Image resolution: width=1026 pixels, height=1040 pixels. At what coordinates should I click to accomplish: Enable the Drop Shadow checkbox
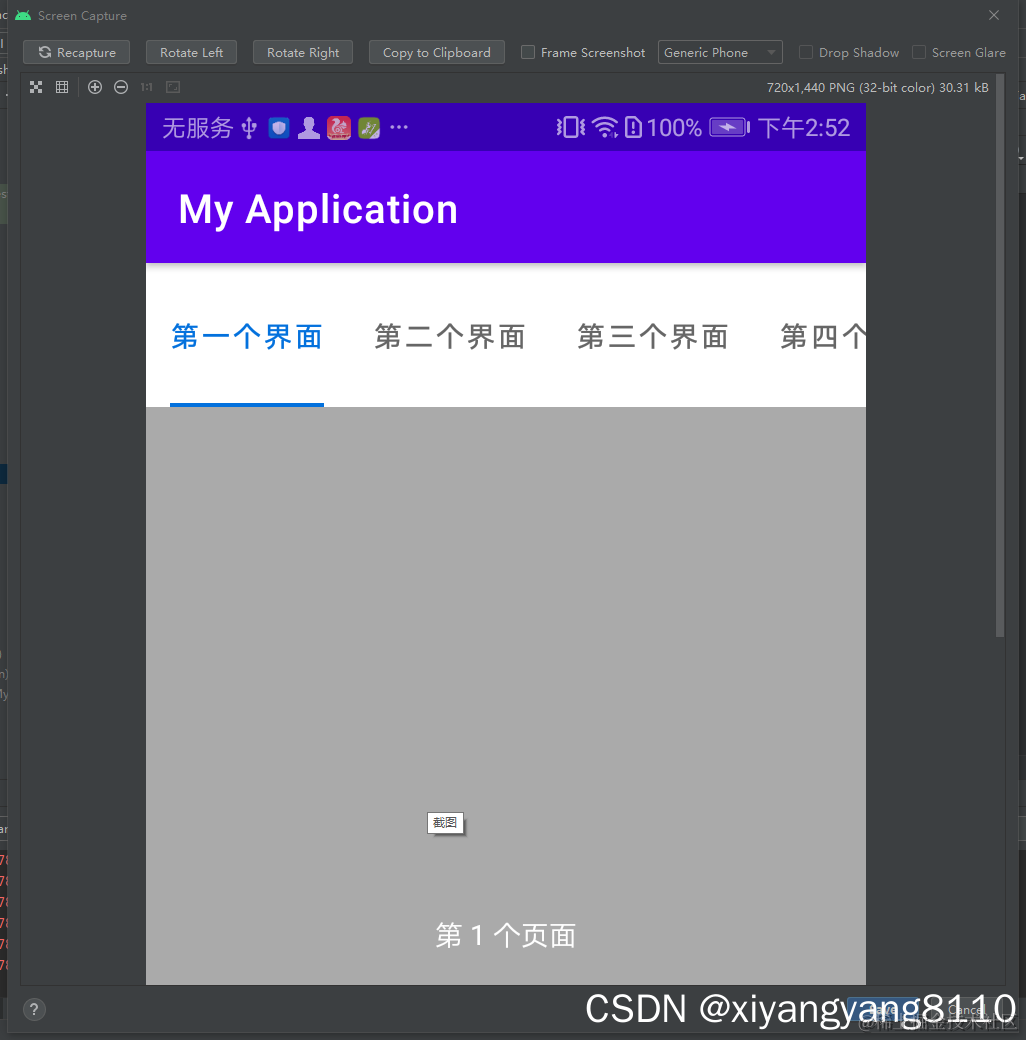(804, 52)
